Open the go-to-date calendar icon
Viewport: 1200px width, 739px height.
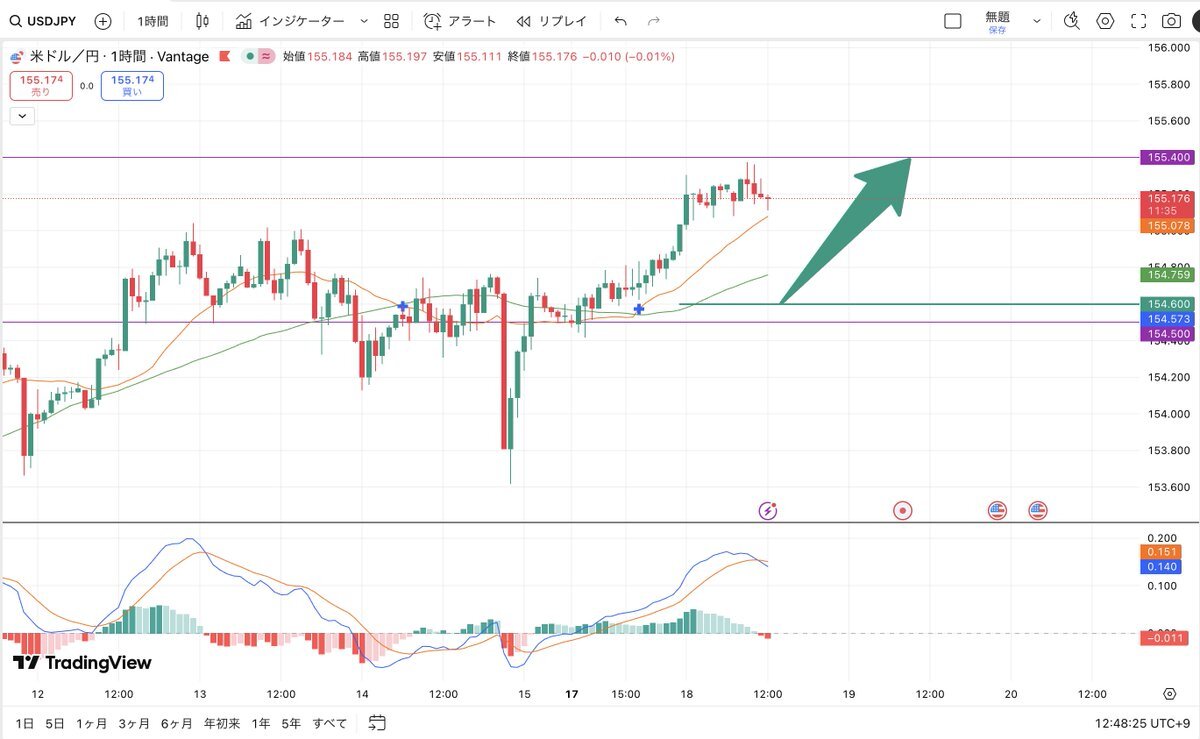tap(377, 722)
